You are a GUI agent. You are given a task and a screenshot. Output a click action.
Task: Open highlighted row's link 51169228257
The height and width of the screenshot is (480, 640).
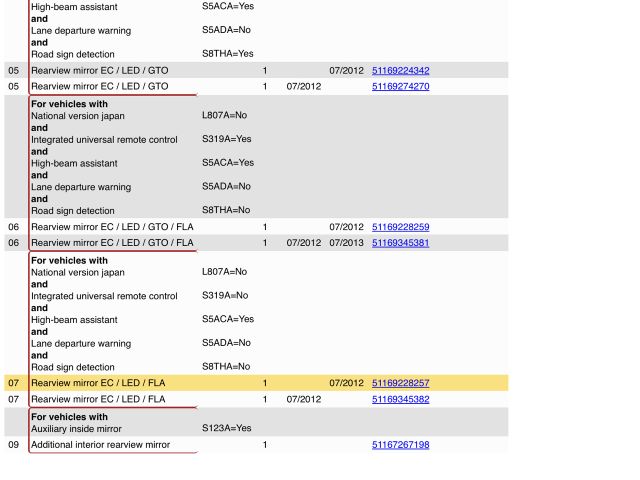400,383
